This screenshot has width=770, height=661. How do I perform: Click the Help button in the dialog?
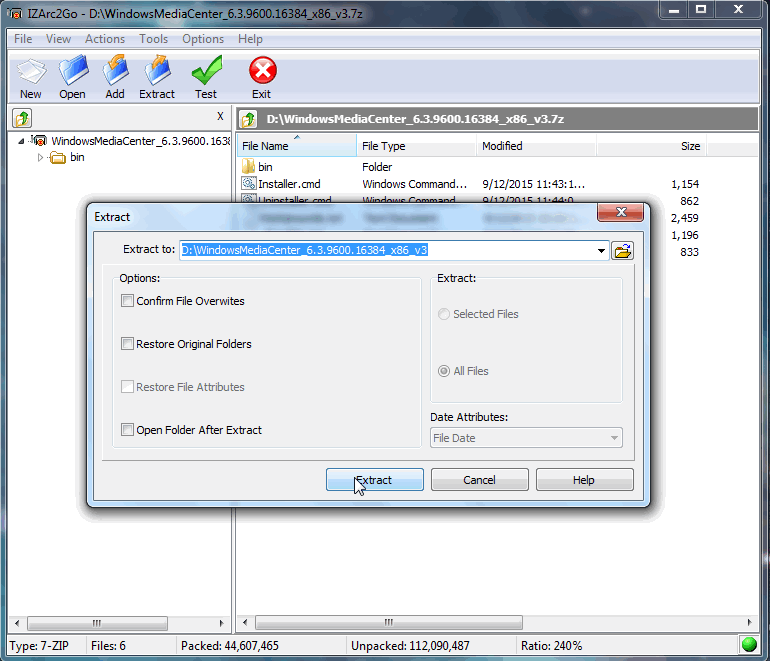[x=584, y=479]
